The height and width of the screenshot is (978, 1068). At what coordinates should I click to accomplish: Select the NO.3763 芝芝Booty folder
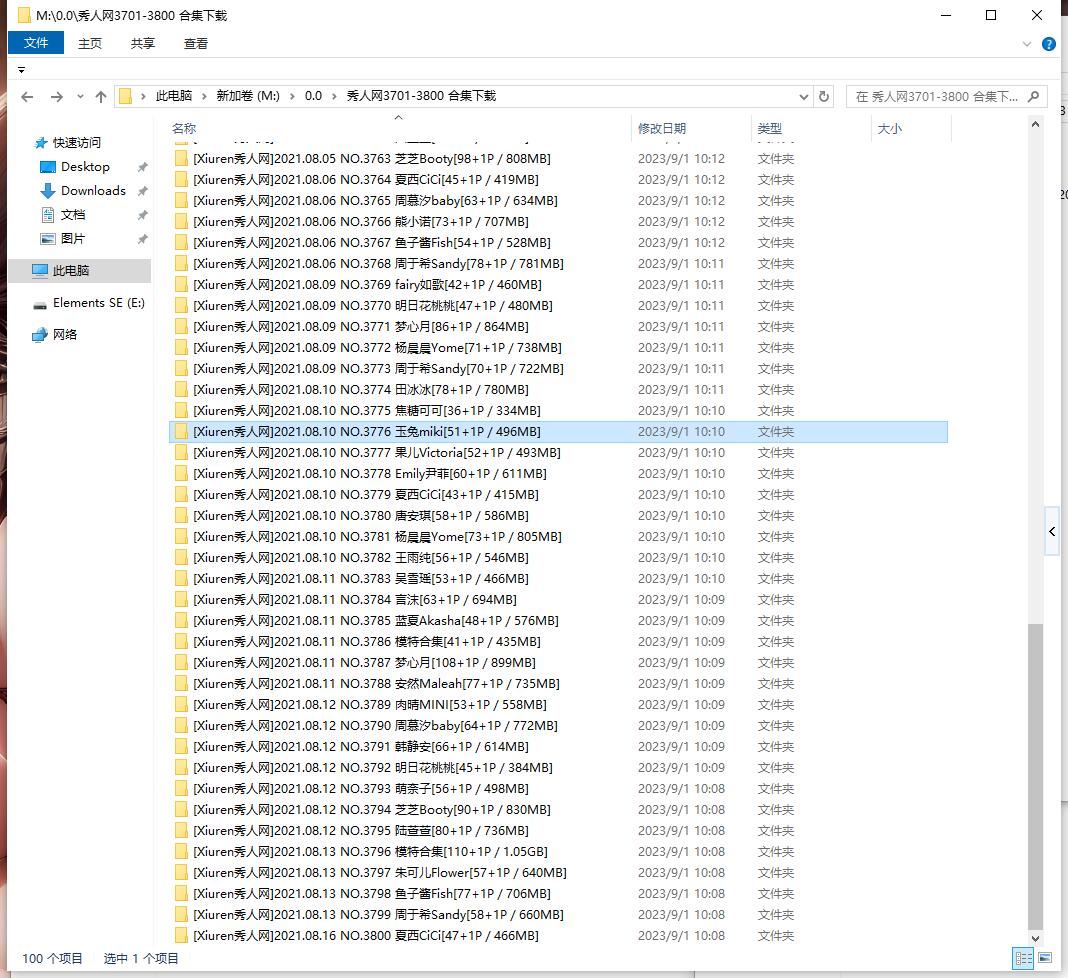click(x=559, y=159)
